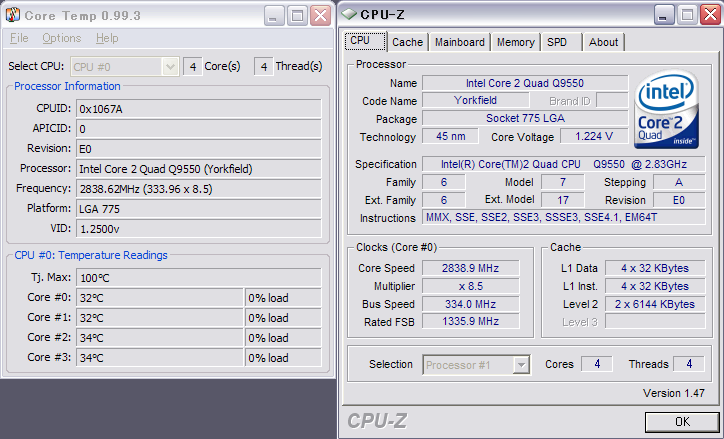724x439 pixels.
Task: Switch to the Cache tab
Action: (407, 42)
